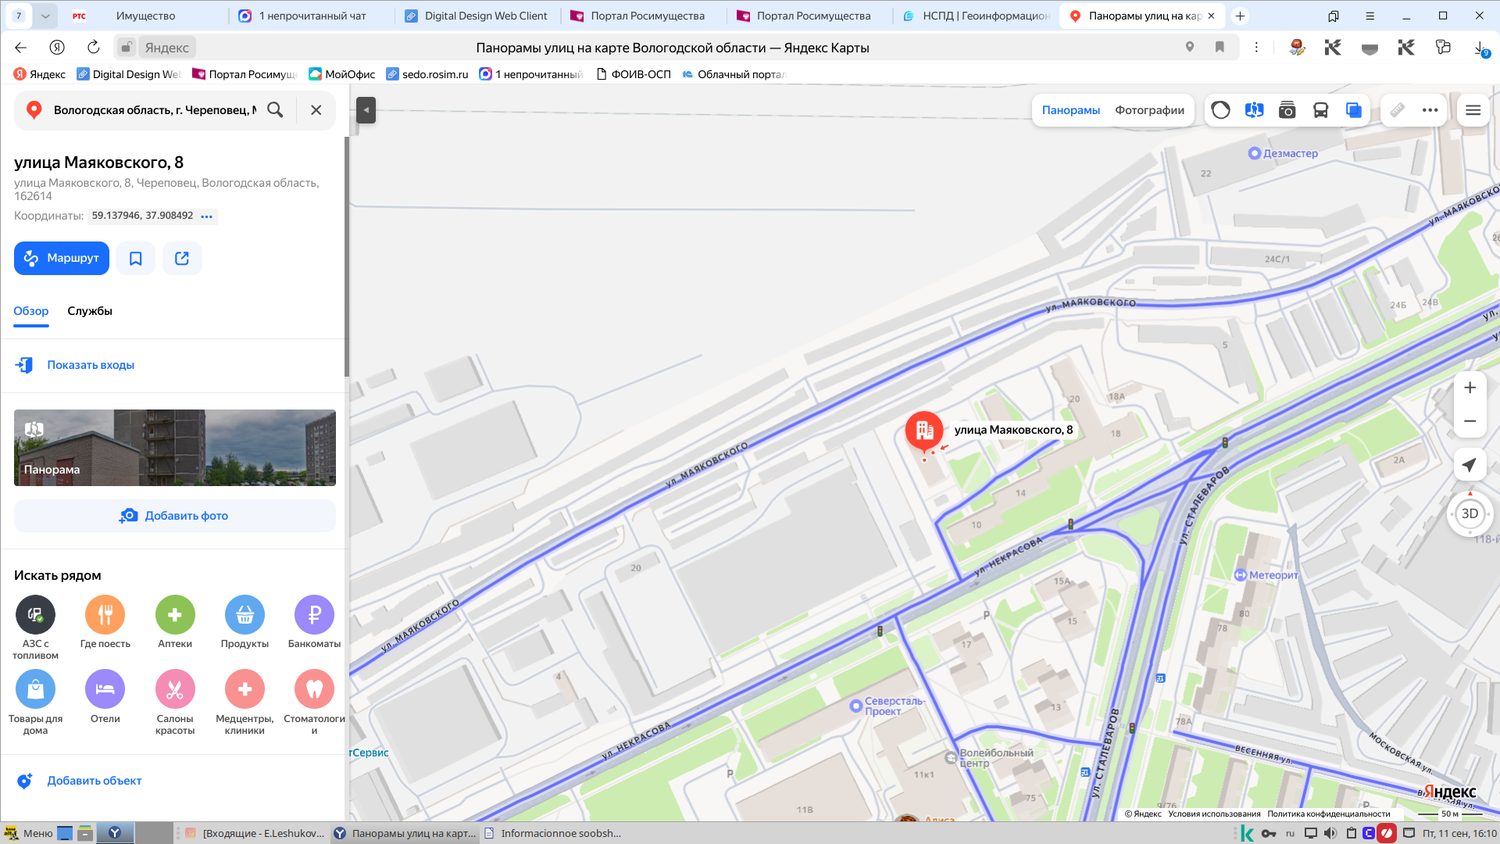Search nearby Банкоматы

(314, 622)
